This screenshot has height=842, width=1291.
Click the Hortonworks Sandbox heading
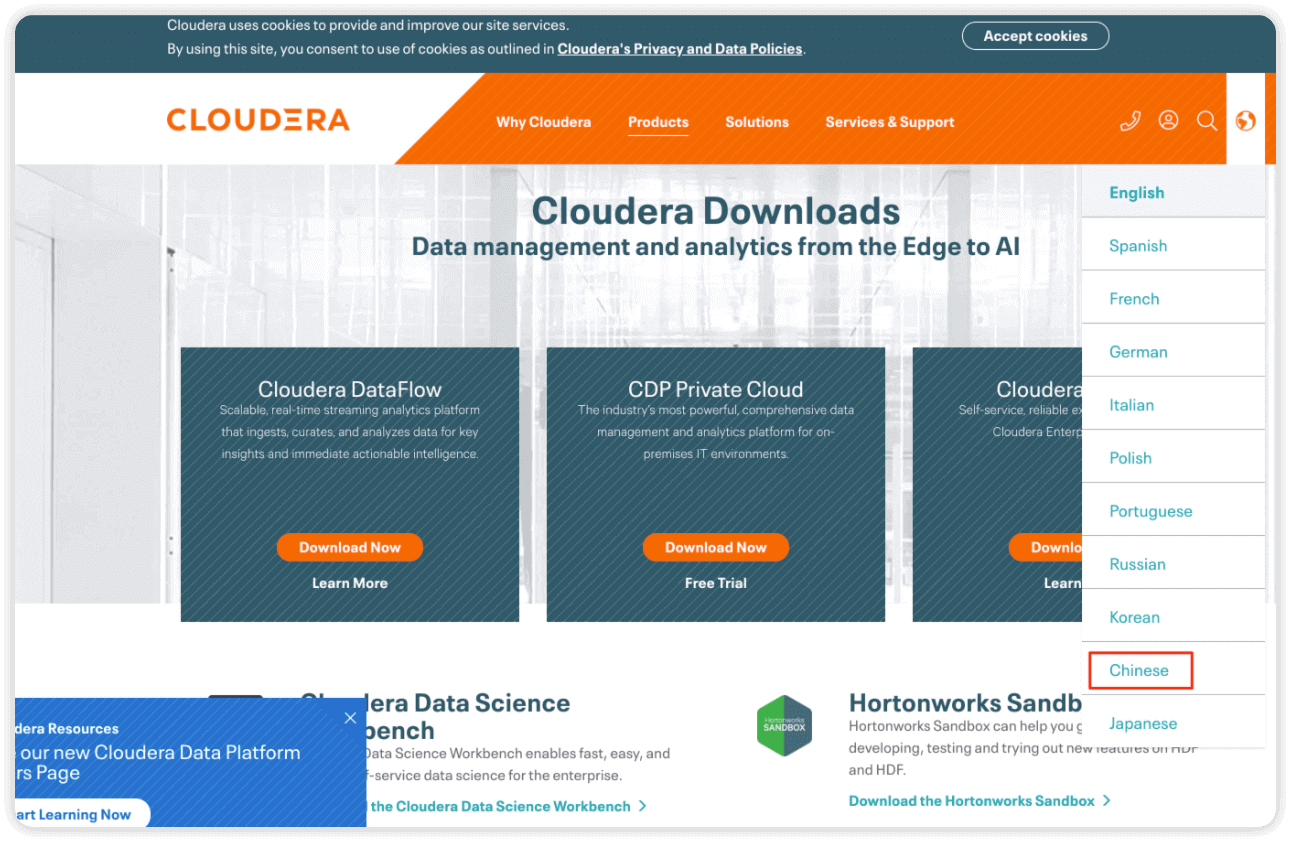[x=965, y=702]
